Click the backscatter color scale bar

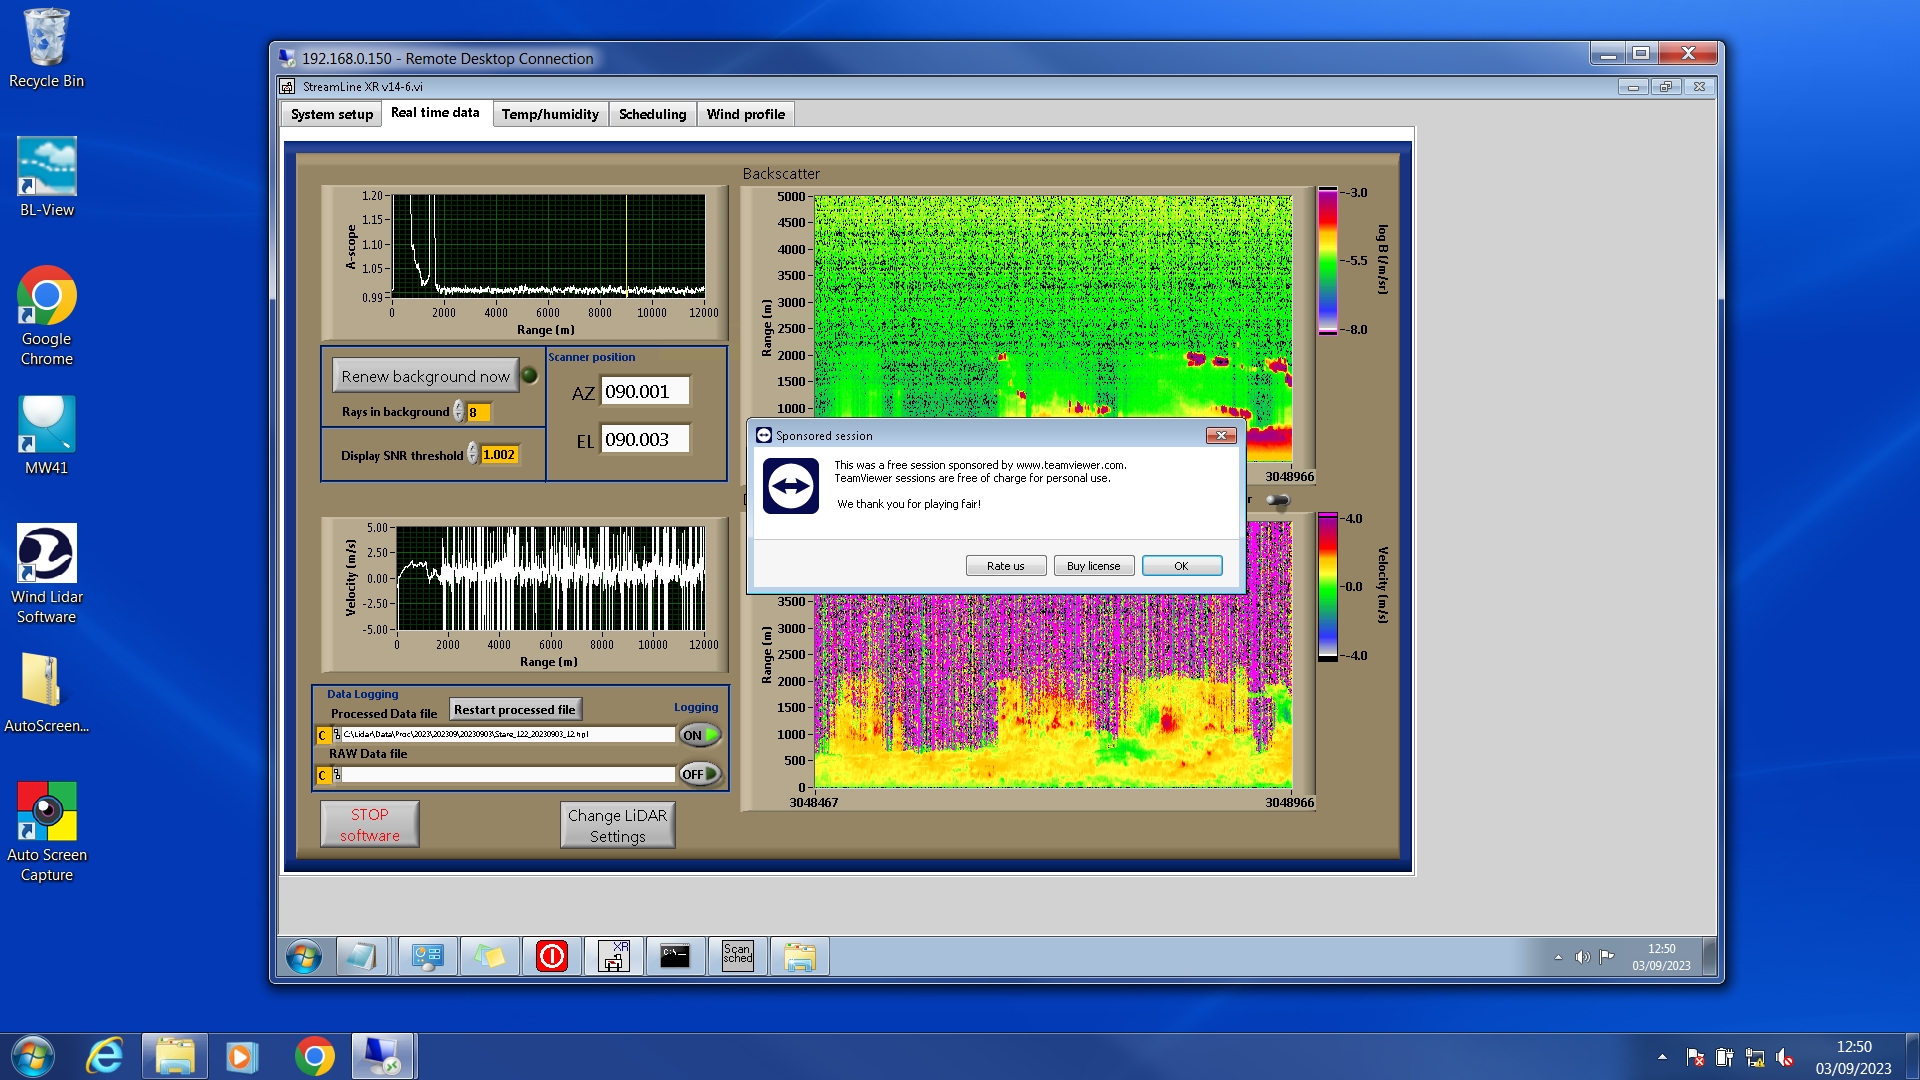tap(1327, 260)
